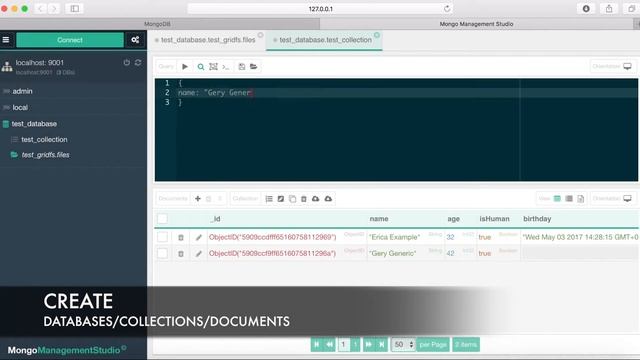Load a saved query with the open folder icon
This screenshot has height=360, width=640.
click(x=253, y=67)
